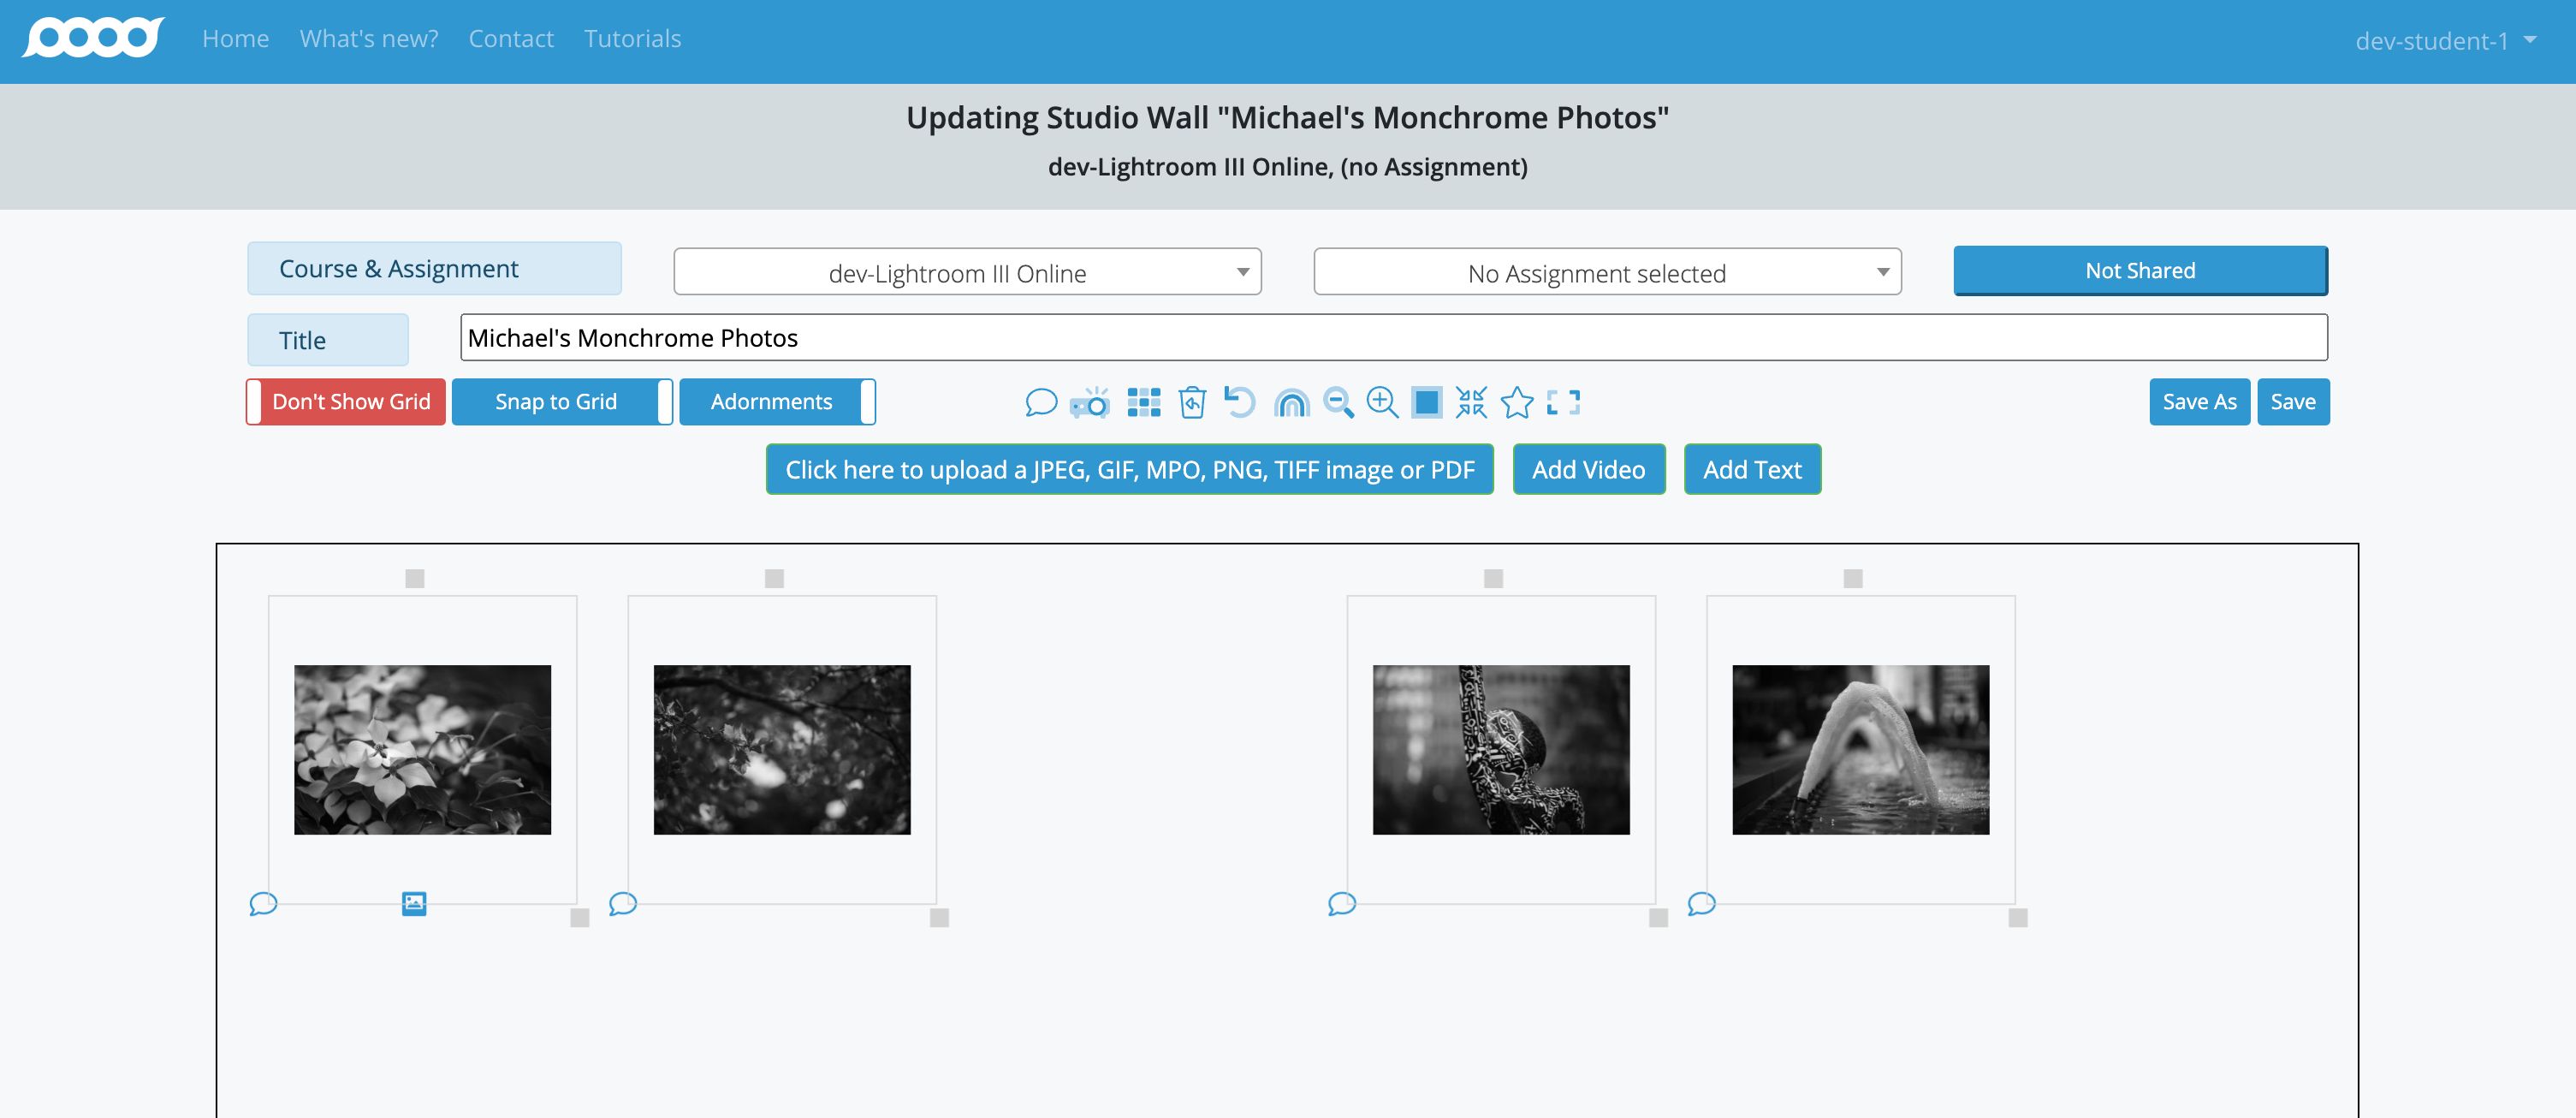The image size is (2576, 1118).
Task: Click the undo arrow icon
Action: [1240, 402]
